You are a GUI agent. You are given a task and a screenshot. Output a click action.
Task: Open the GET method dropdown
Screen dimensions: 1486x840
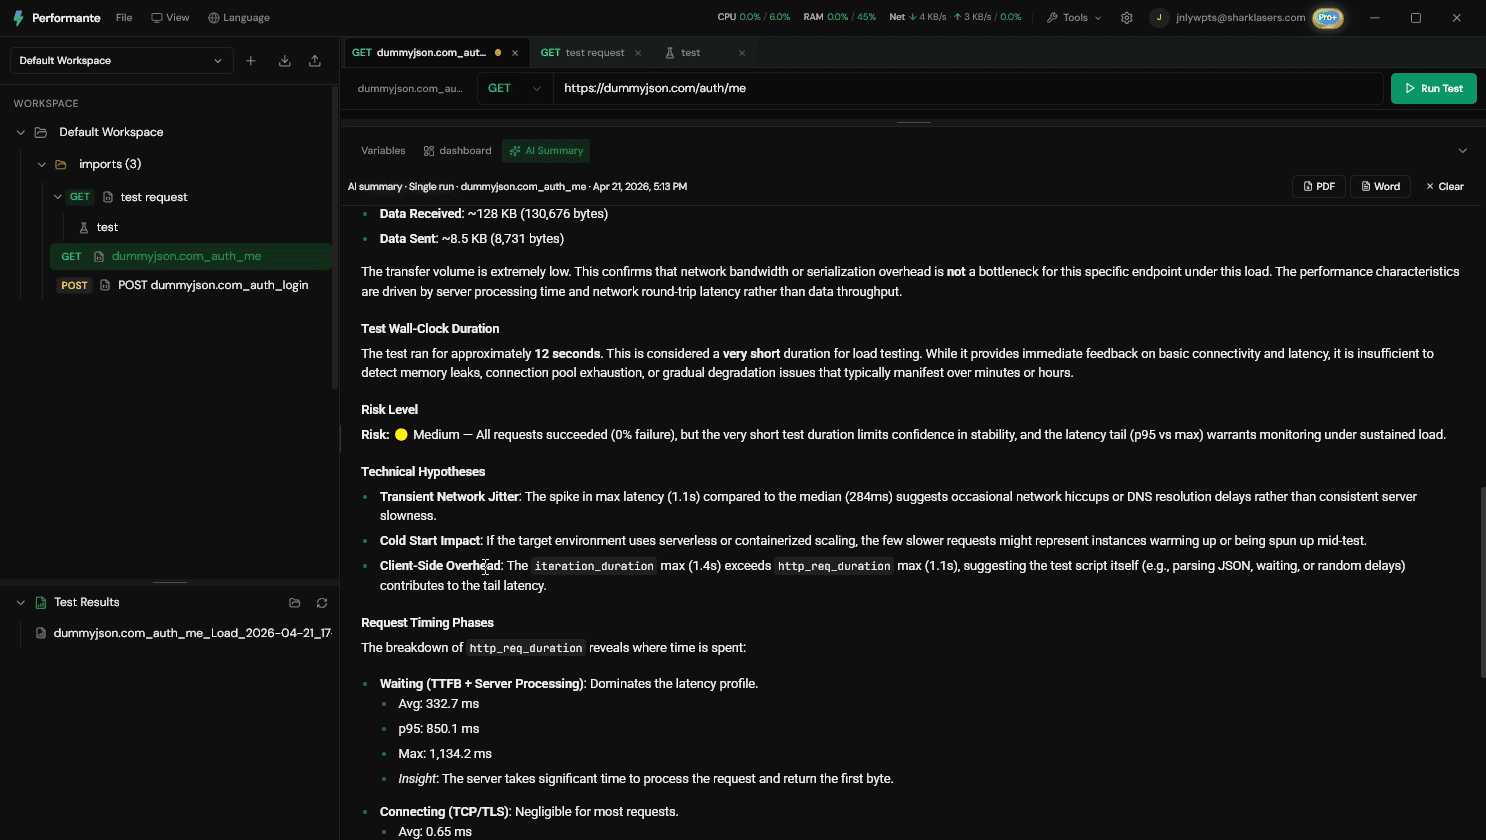[514, 88]
